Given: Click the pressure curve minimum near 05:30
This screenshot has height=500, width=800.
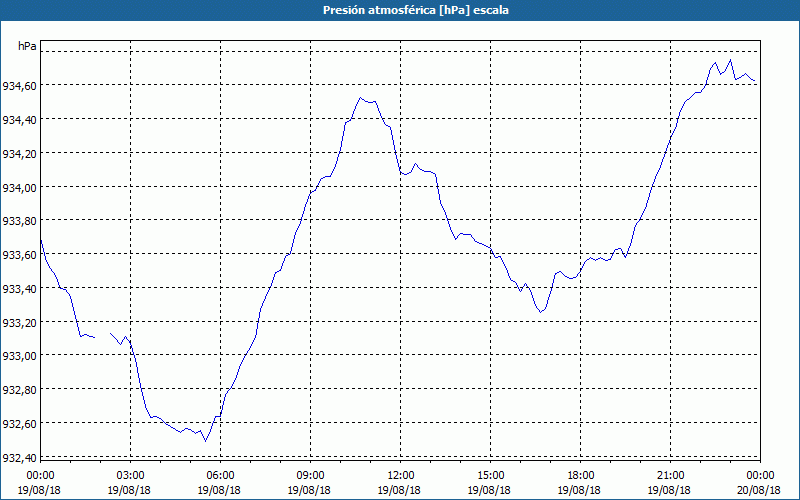Looking at the screenshot, I should click(205, 441).
